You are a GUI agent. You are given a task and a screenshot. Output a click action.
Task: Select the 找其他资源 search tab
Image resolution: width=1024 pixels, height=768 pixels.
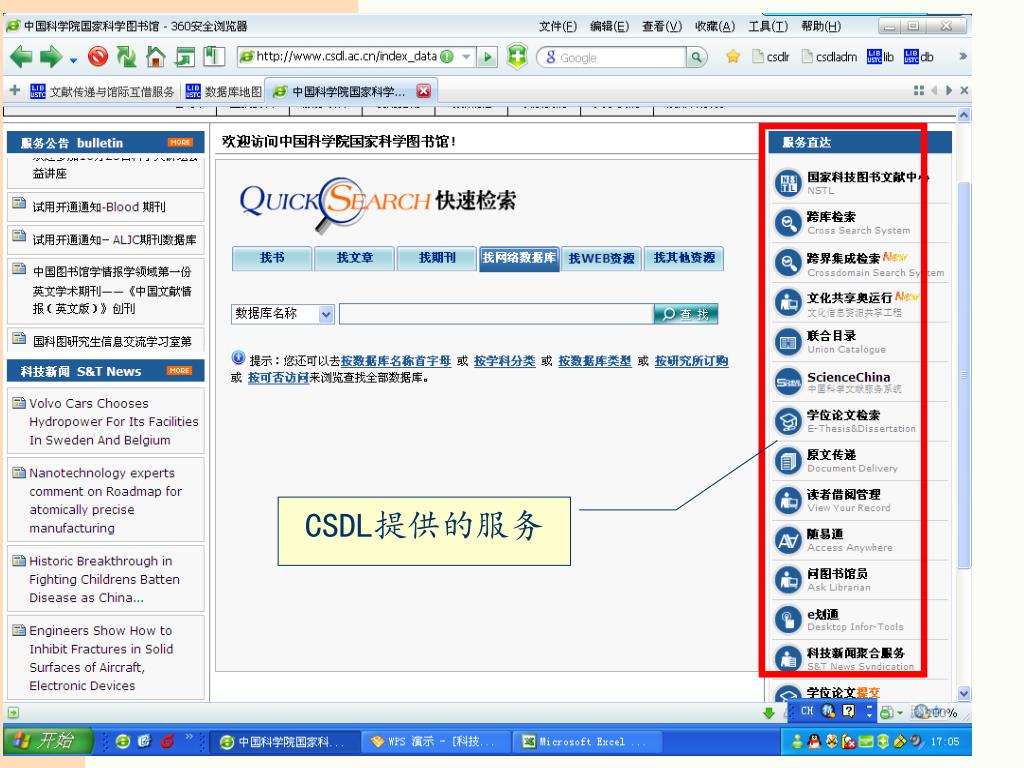684,258
